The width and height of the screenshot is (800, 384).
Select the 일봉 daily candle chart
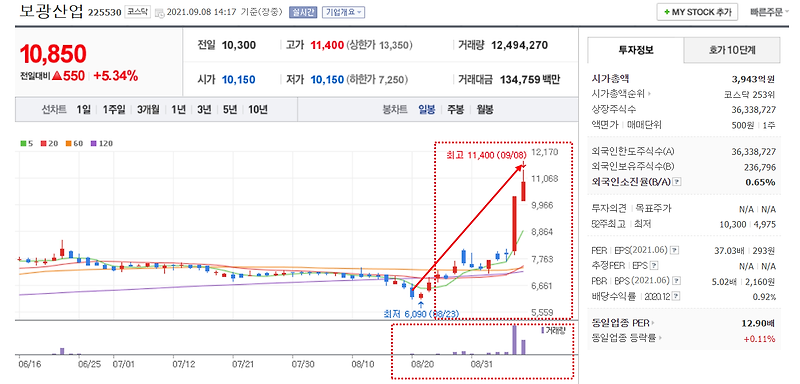427,110
